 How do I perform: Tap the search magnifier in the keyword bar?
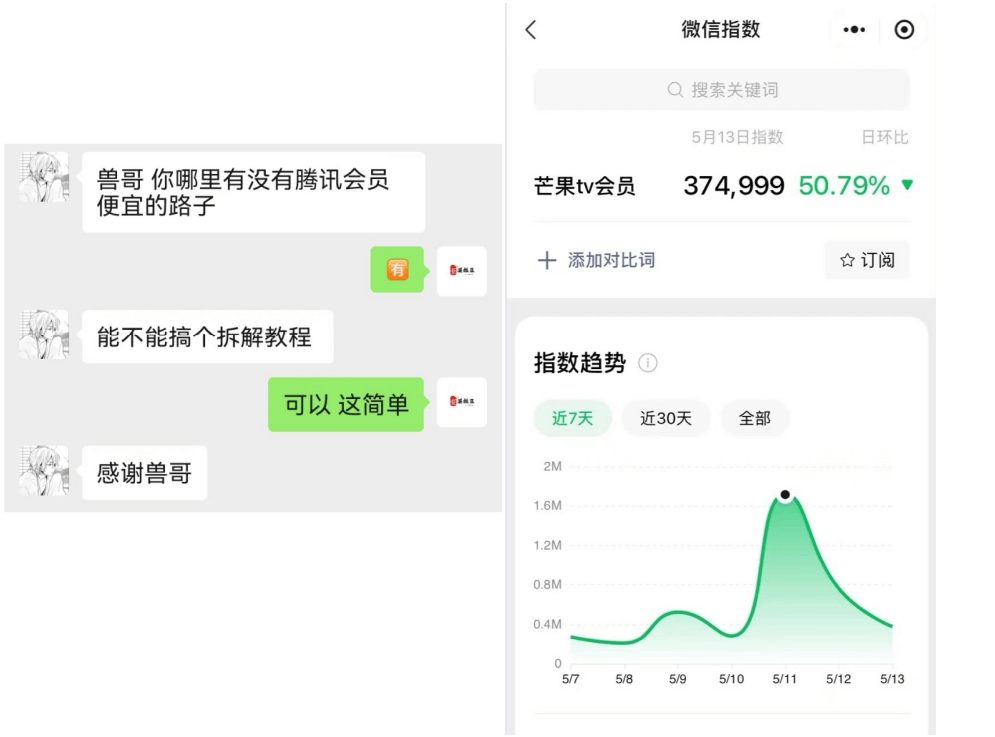(676, 90)
